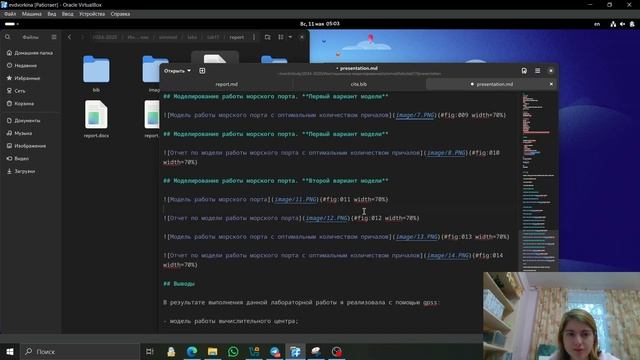Click the image/12.PNG link in editor
Screen dimensions: 640x360
pyautogui.click(x=327, y=218)
